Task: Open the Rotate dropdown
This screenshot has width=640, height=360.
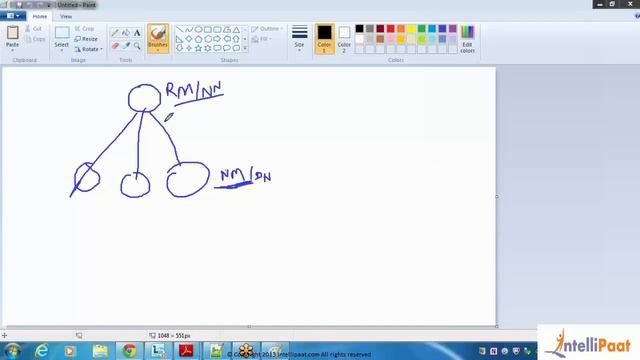Action: click(88, 49)
